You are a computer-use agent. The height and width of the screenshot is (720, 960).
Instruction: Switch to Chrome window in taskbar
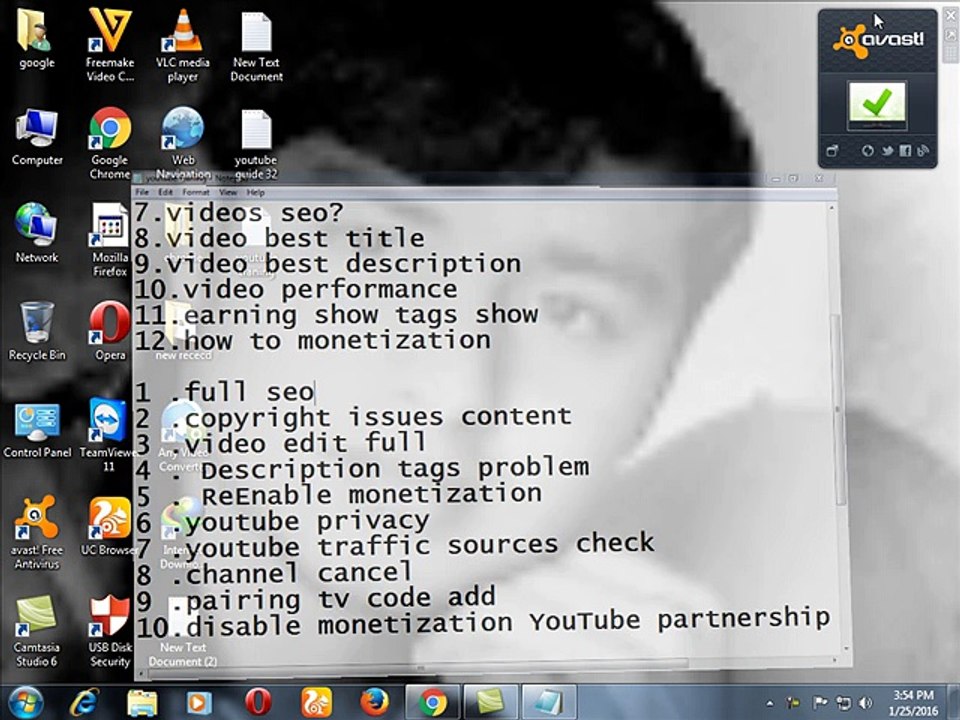432,702
